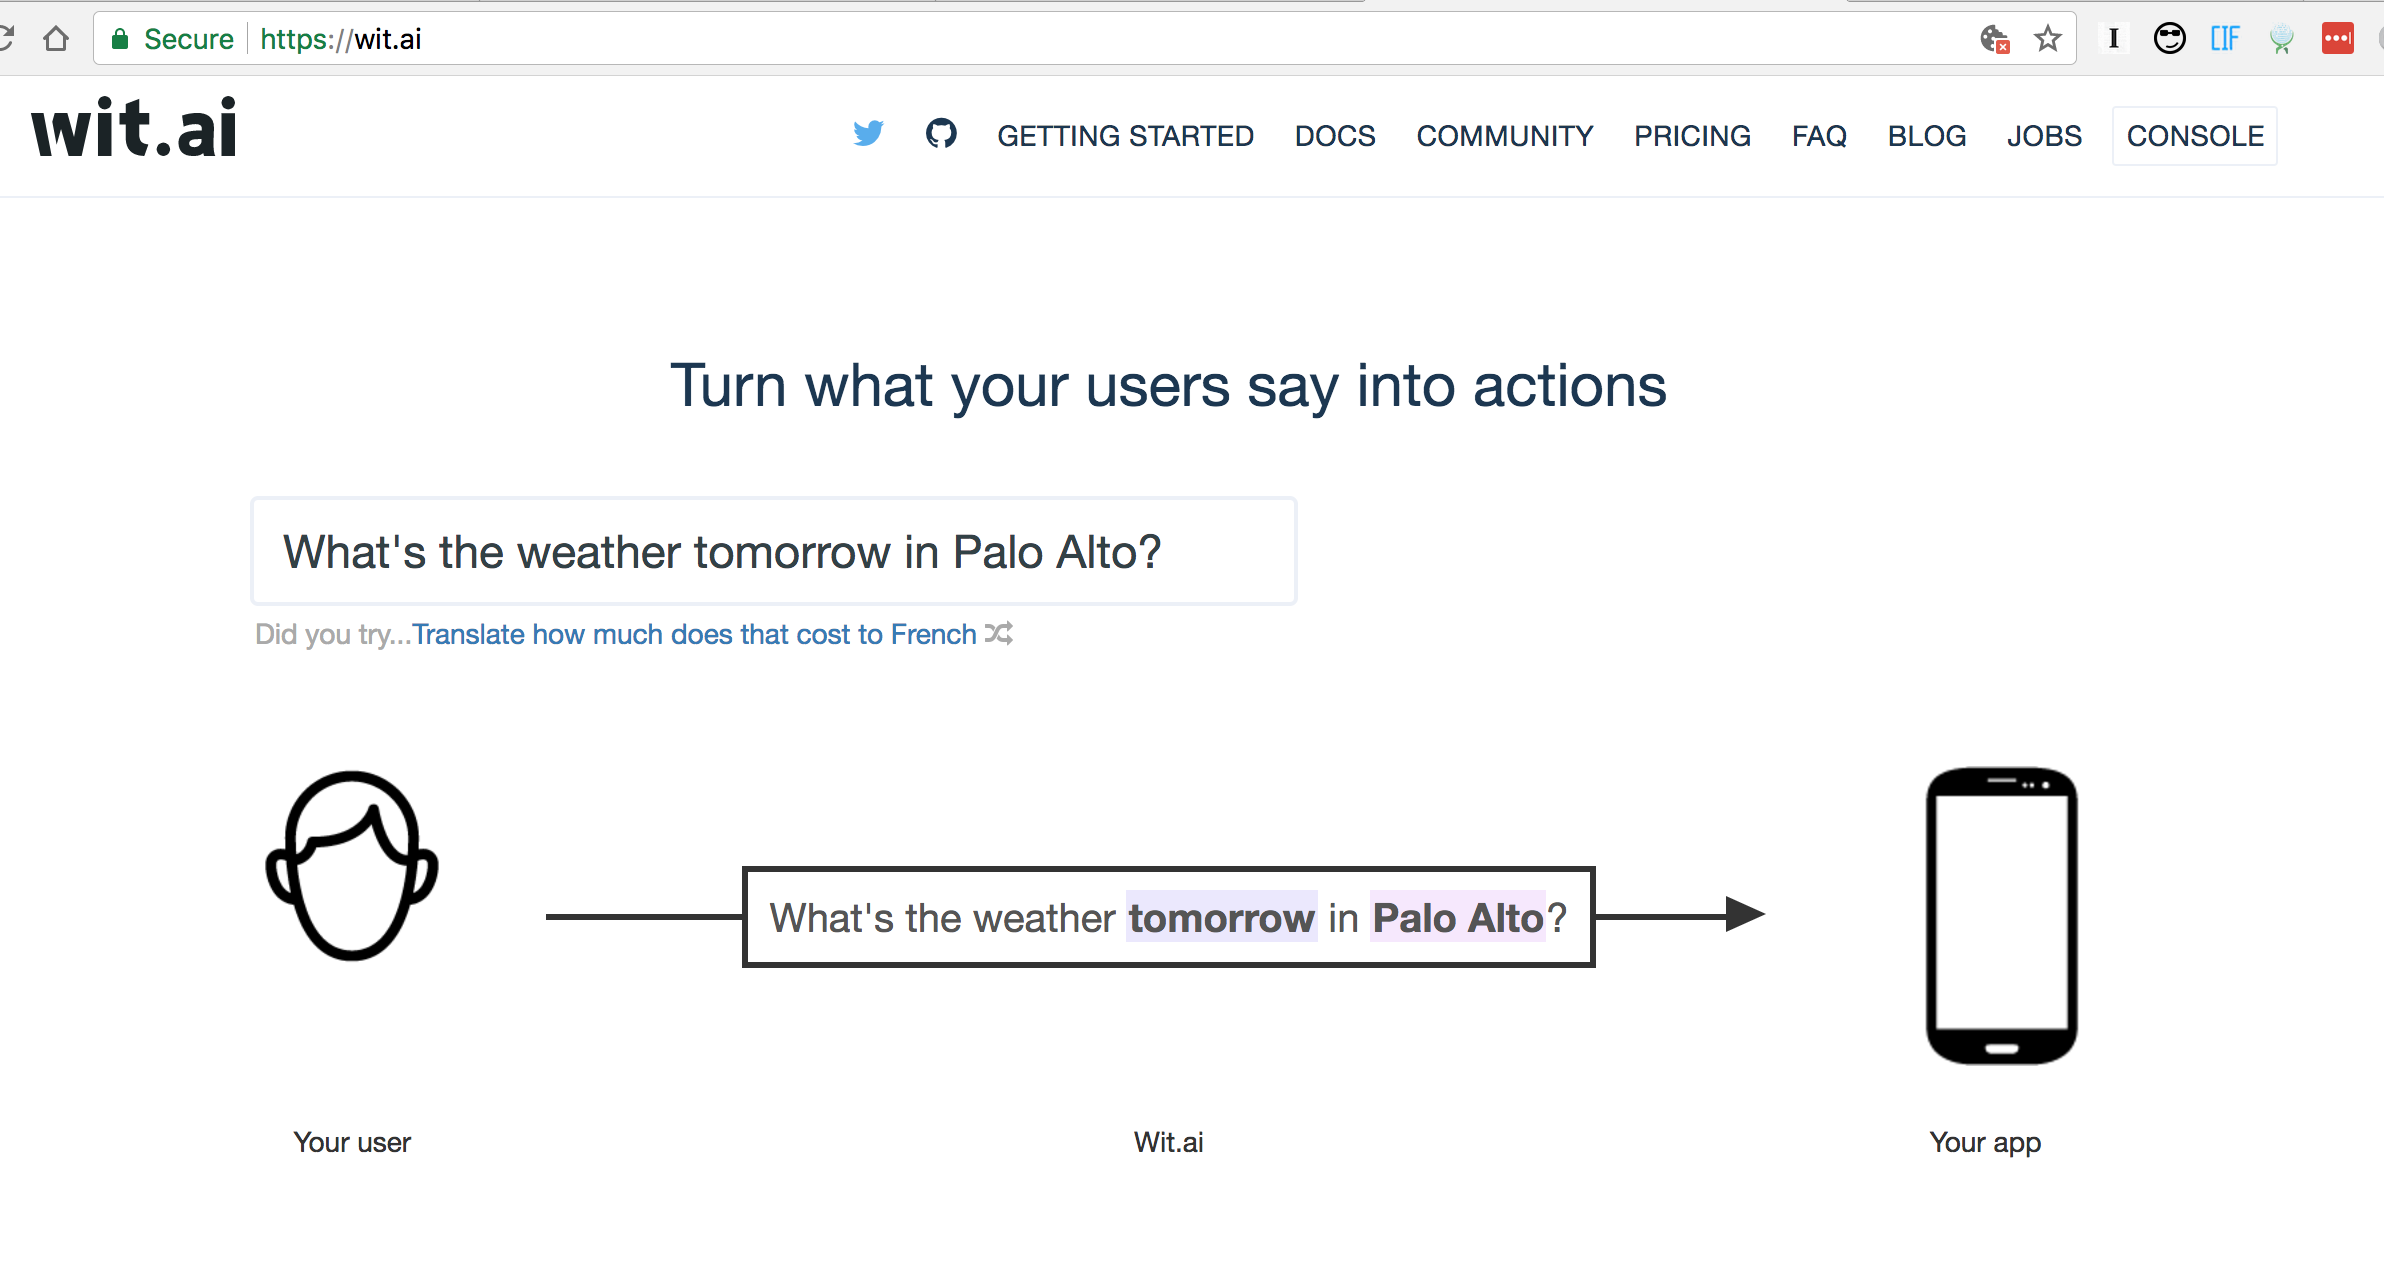Open the GETTING STARTED page

(1125, 136)
